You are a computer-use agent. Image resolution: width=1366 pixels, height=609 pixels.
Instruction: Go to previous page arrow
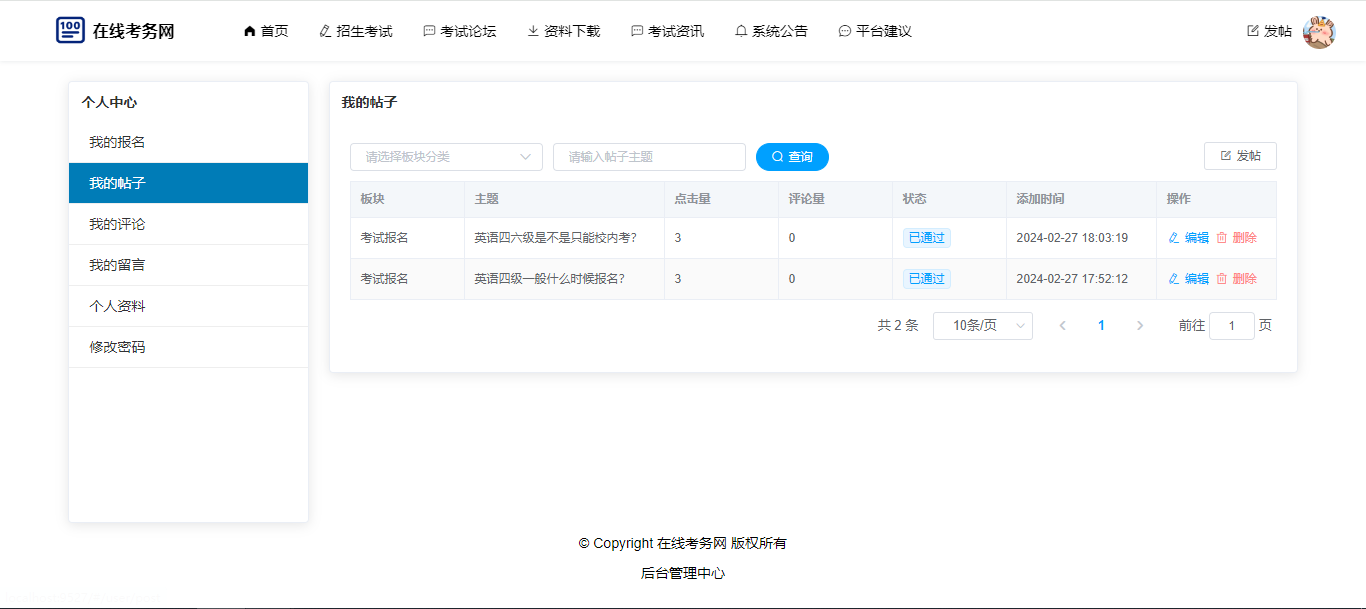[x=1062, y=326]
